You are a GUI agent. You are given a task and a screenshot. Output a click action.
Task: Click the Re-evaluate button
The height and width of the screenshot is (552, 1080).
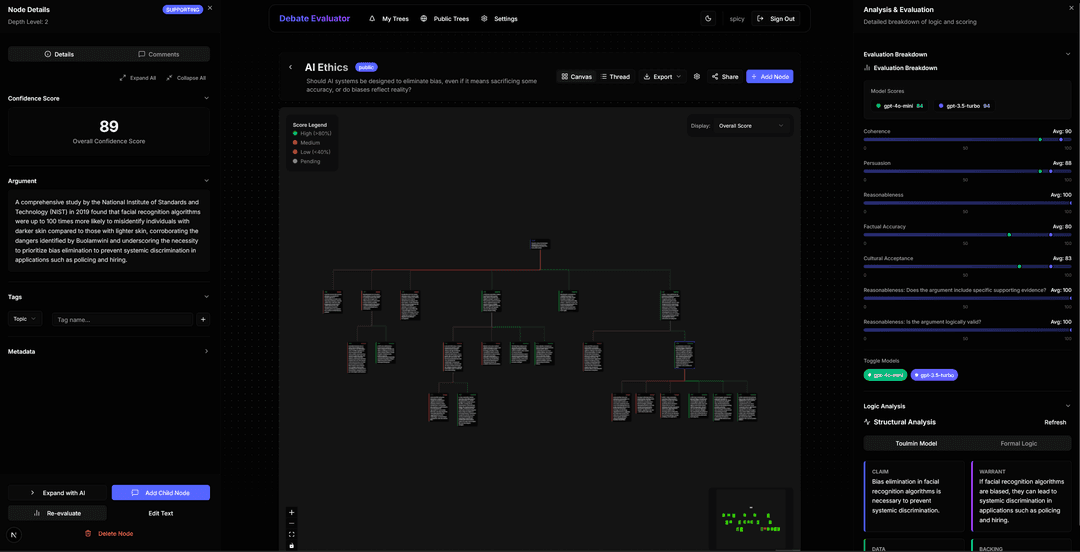(x=58, y=513)
